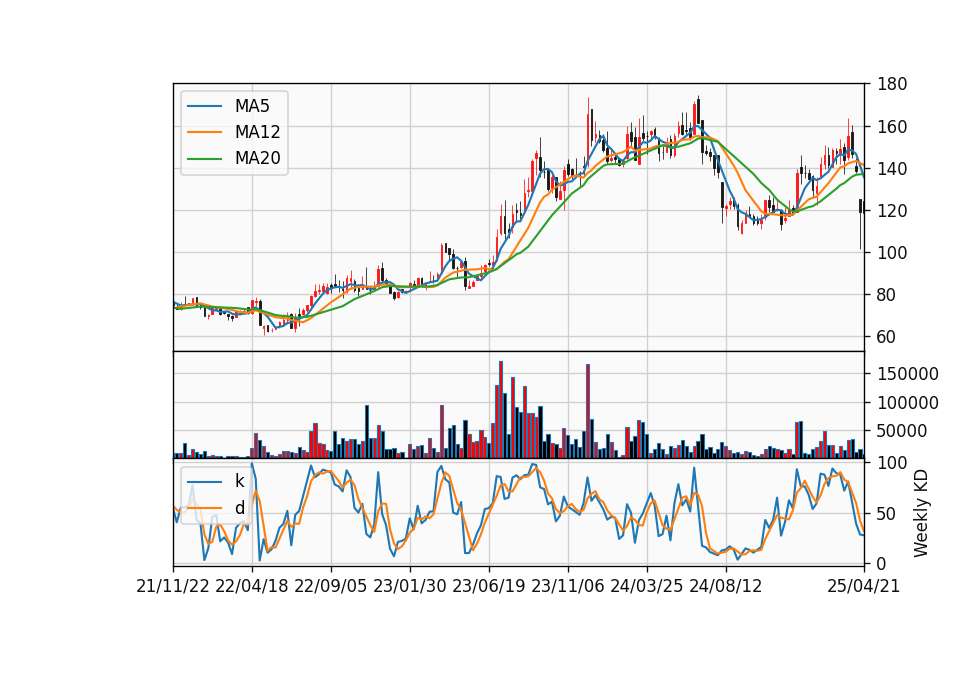This screenshot has width=960, height=690.
Task: Click the green MA20 legend line sample
Action: coord(204,159)
